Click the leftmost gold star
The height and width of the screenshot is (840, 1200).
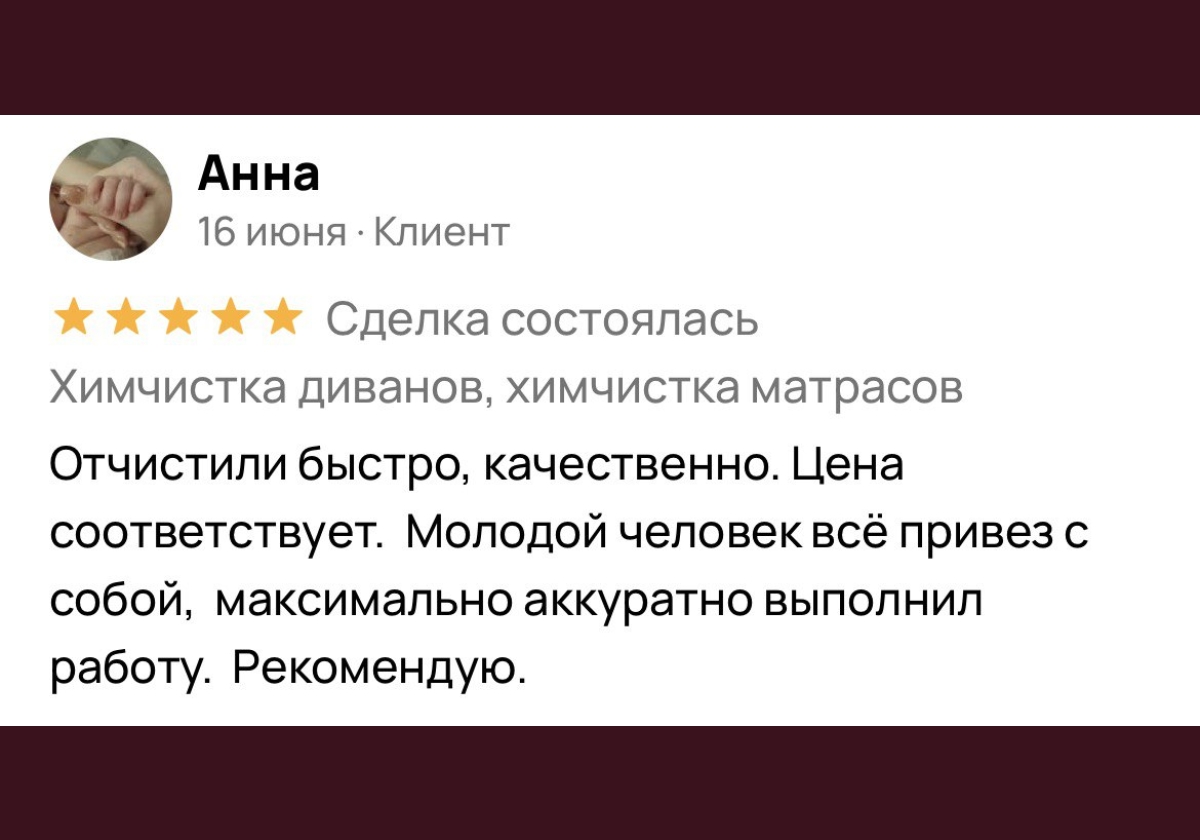click(x=73, y=318)
